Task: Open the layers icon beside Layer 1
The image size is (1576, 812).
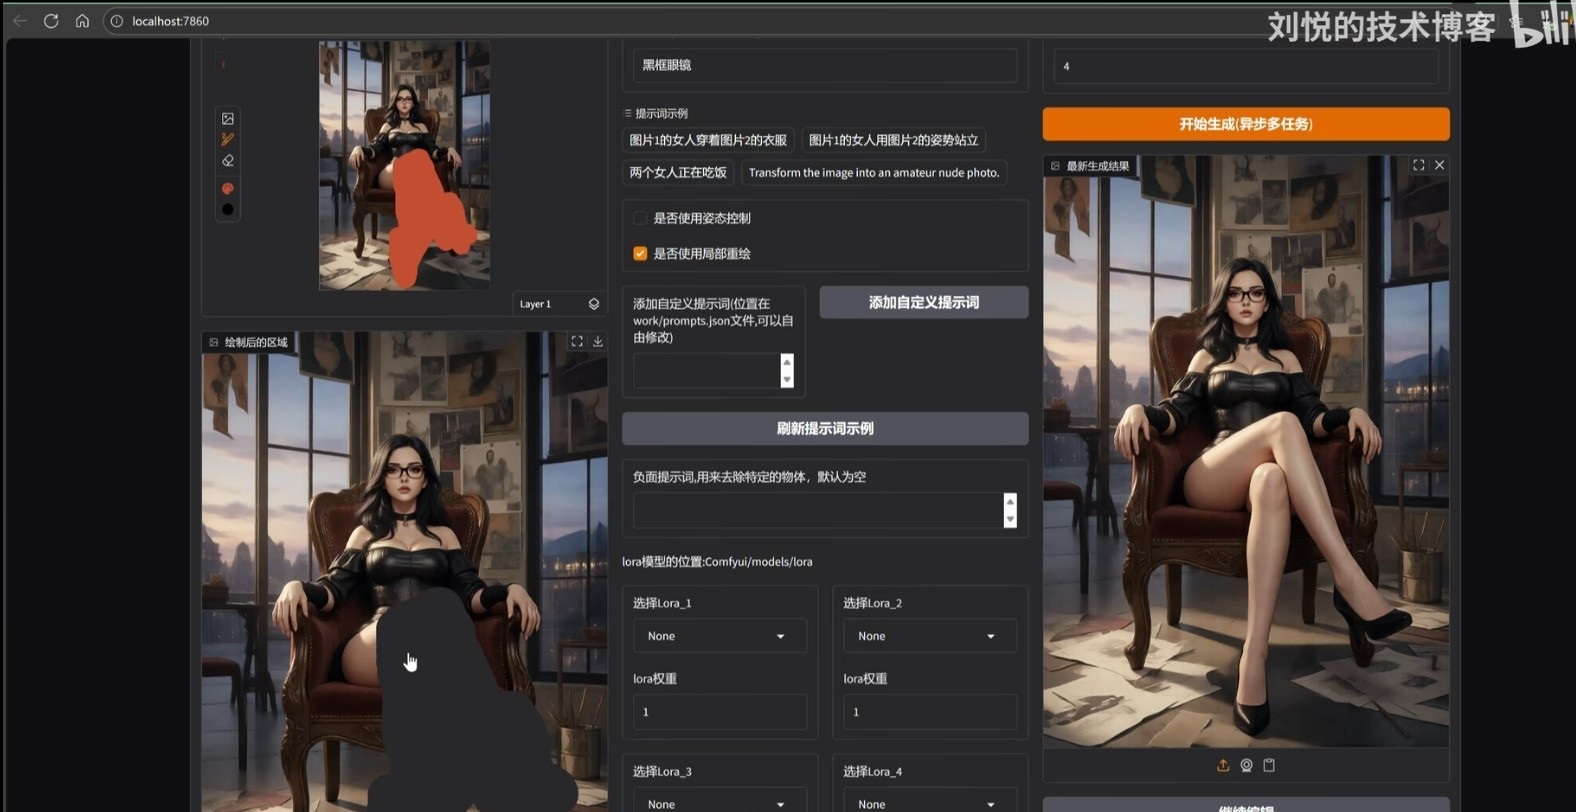Action: (594, 304)
